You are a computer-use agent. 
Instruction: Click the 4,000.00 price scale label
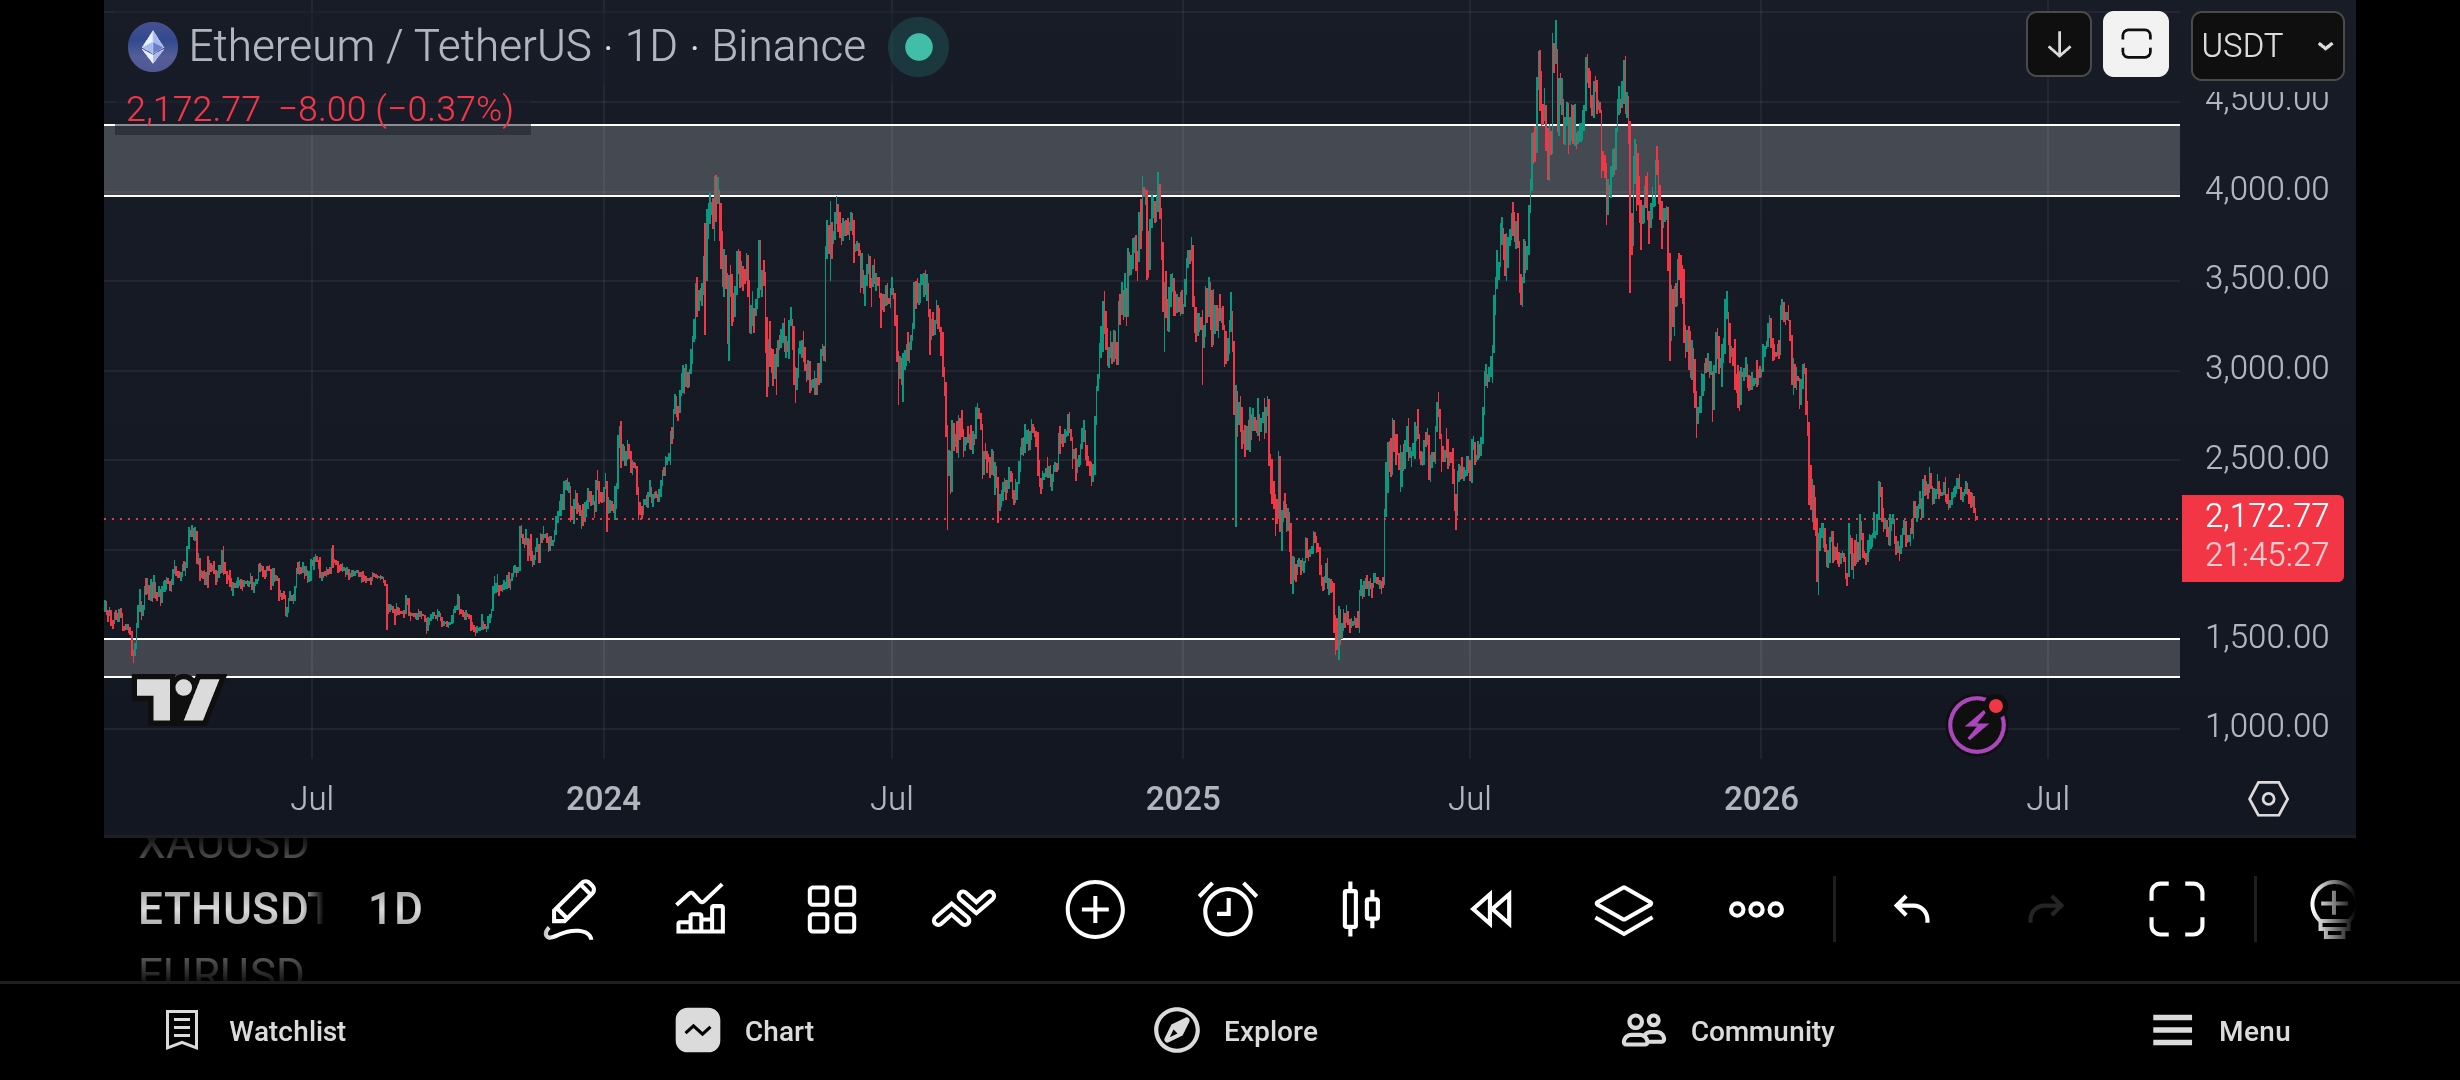click(x=2267, y=189)
